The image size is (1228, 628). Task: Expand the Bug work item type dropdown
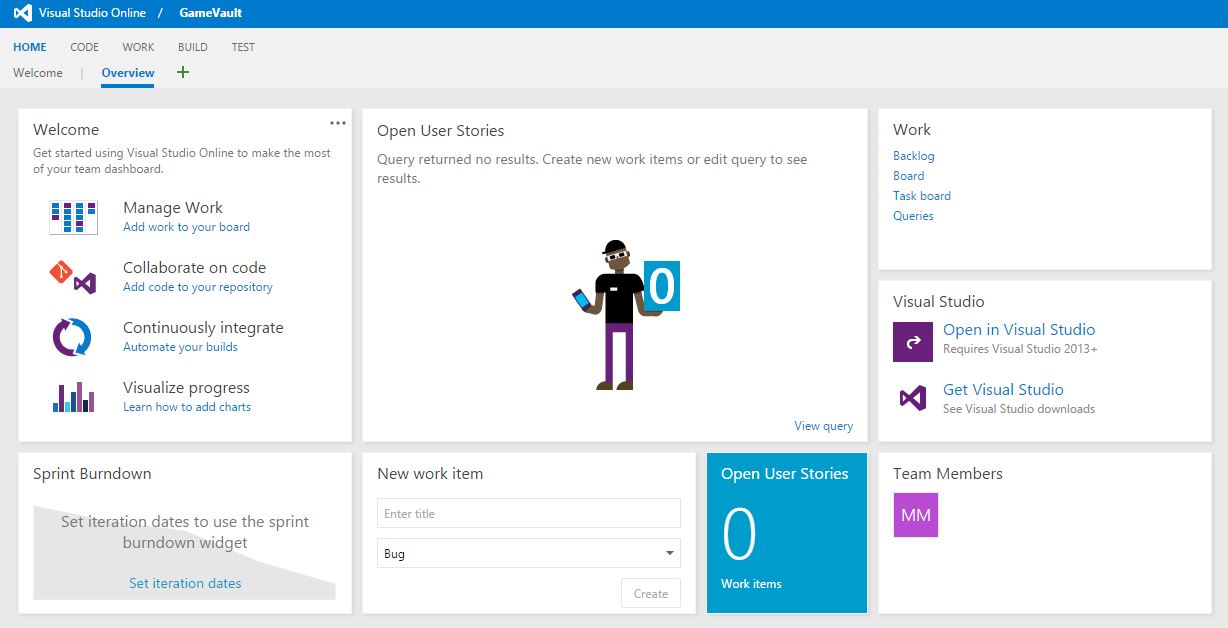669,553
